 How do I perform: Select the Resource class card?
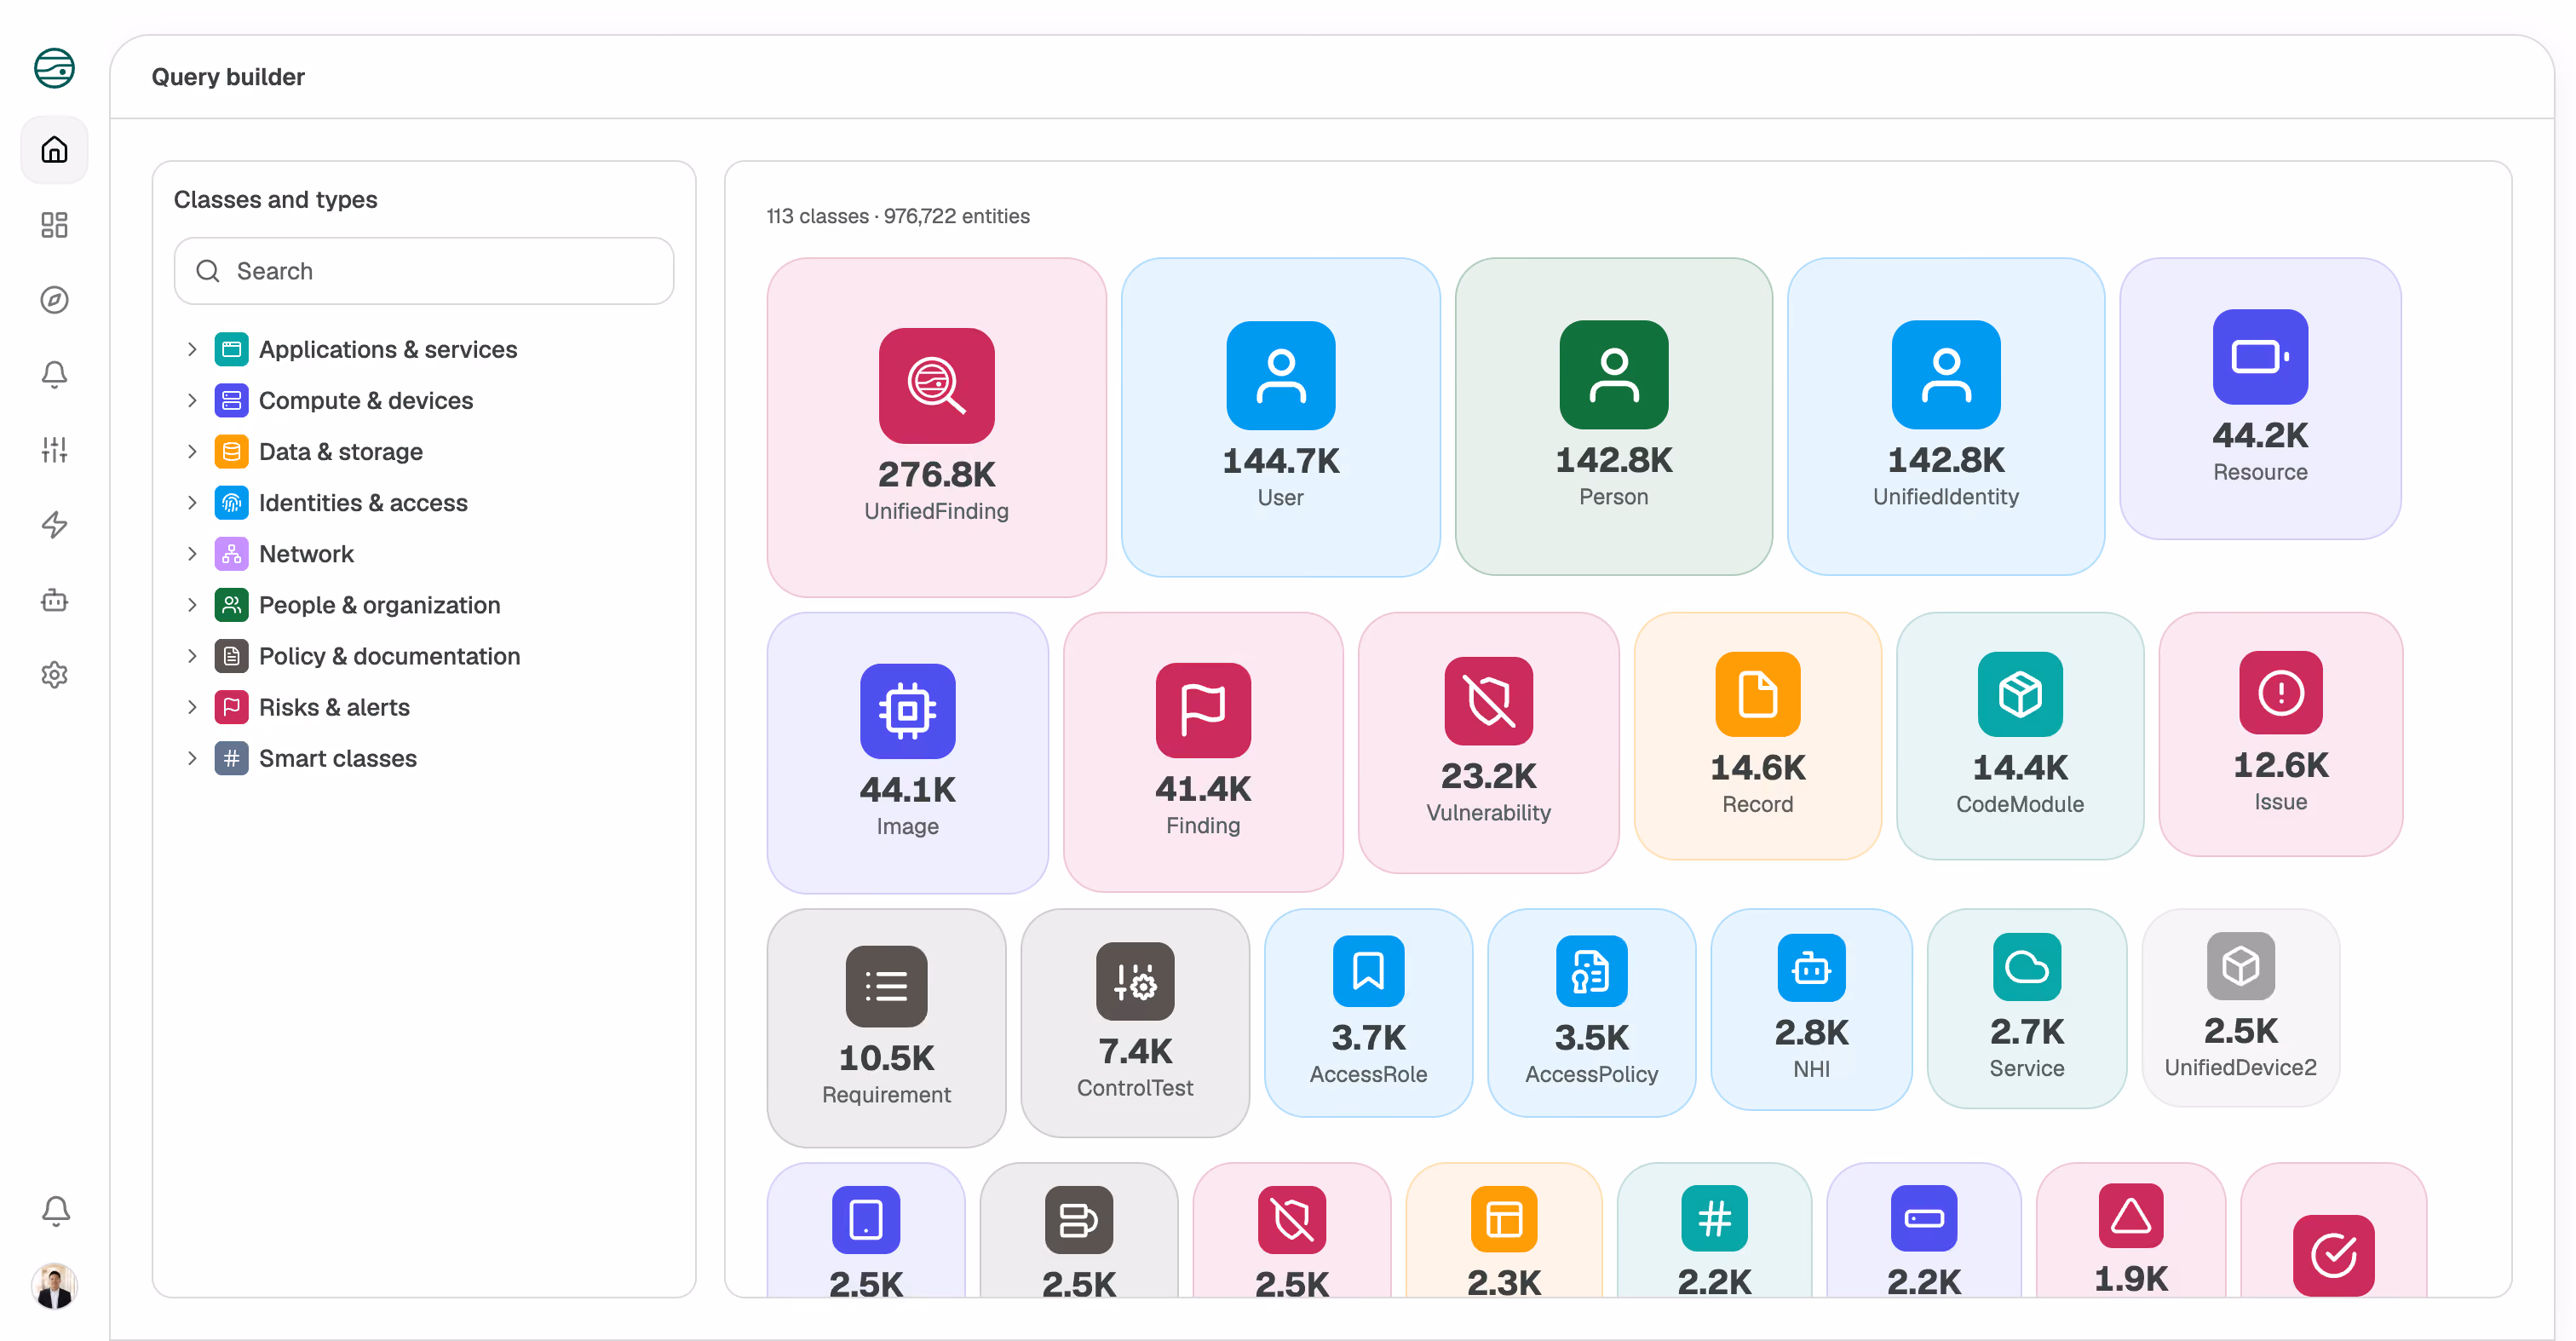point(2260,399)
